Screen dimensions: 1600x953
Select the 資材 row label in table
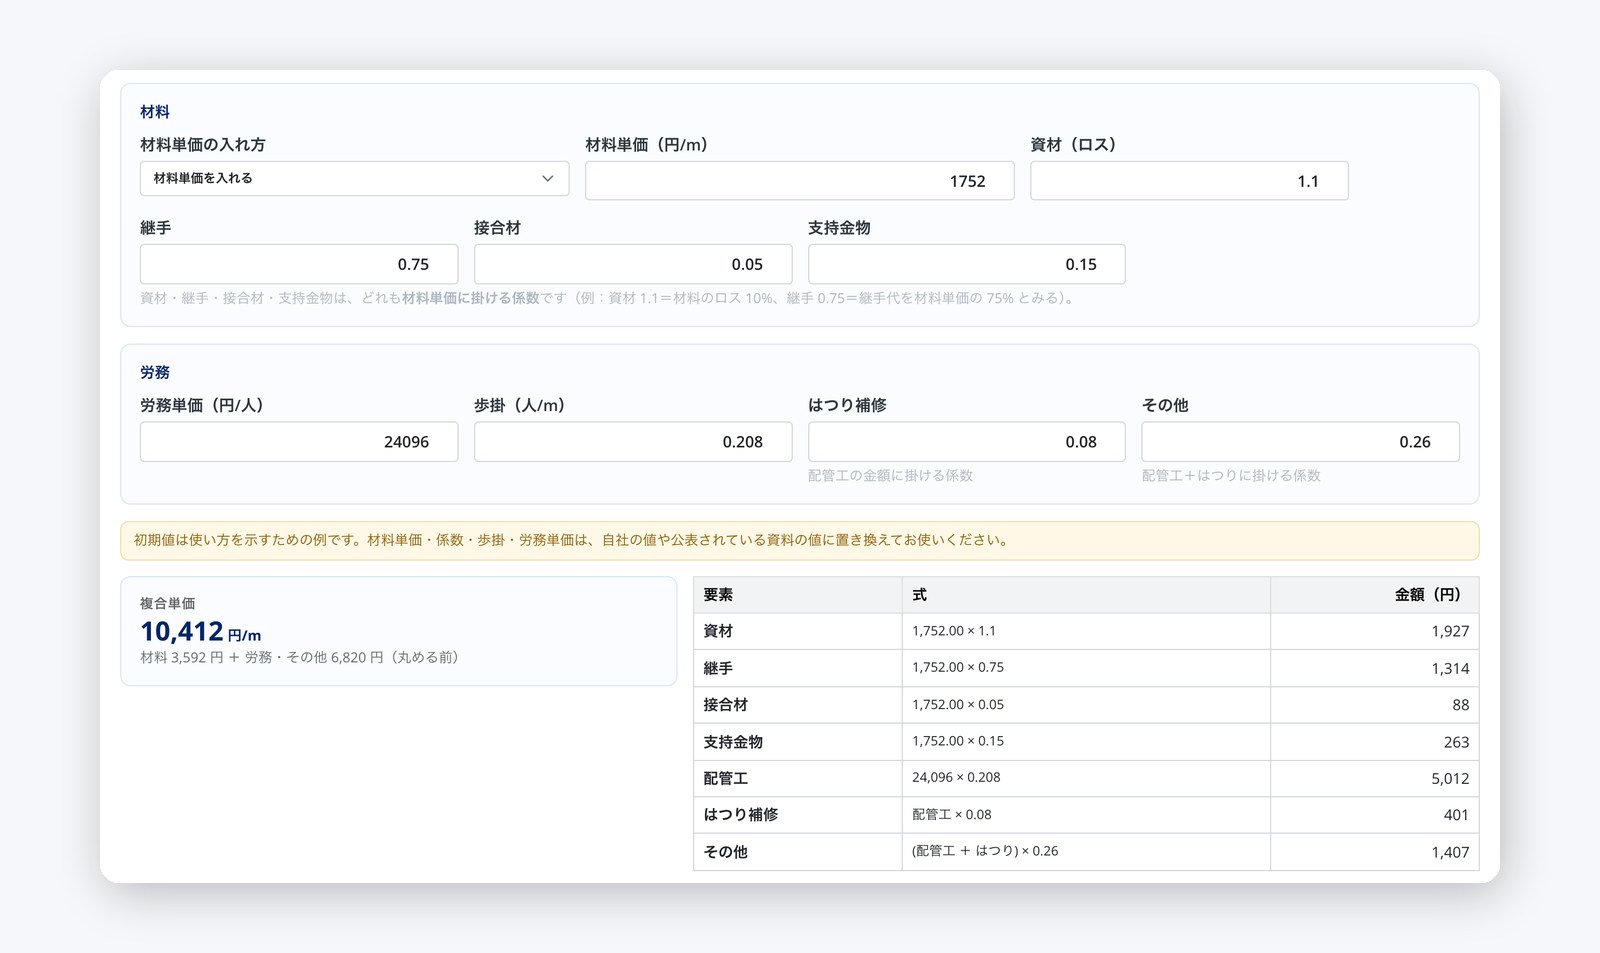coord(797,631)
